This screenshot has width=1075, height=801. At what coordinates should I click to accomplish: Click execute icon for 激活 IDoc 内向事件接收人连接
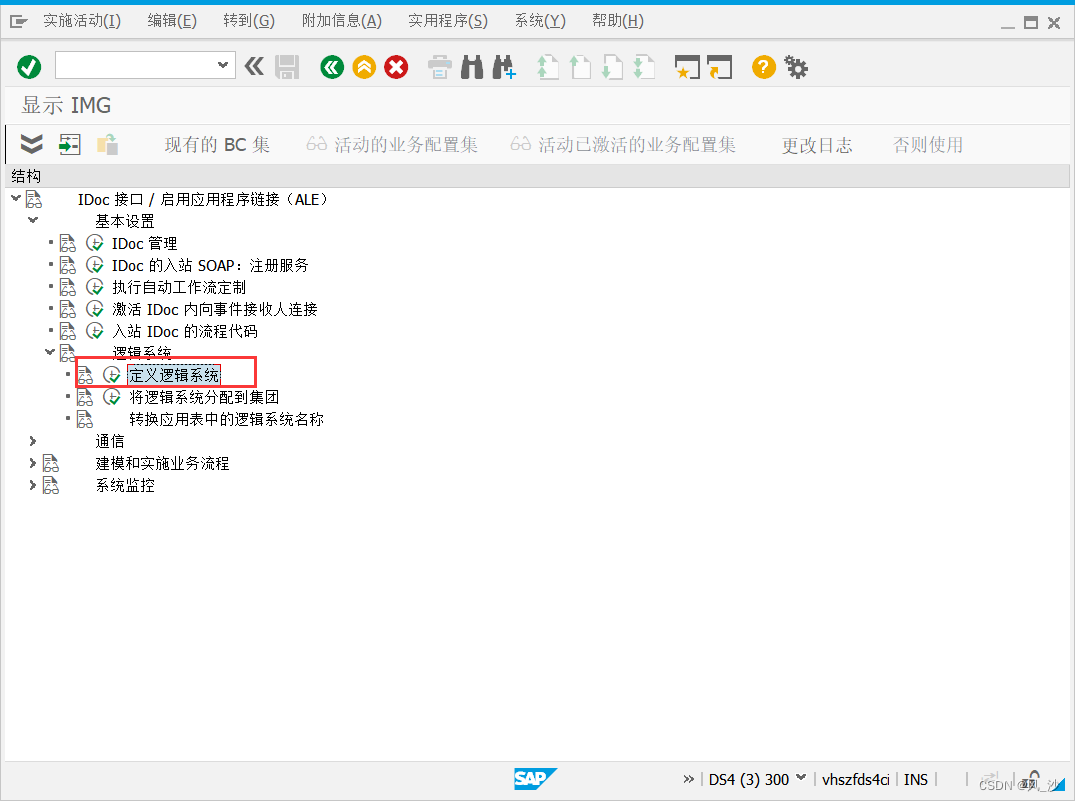(x=95, y=309)
